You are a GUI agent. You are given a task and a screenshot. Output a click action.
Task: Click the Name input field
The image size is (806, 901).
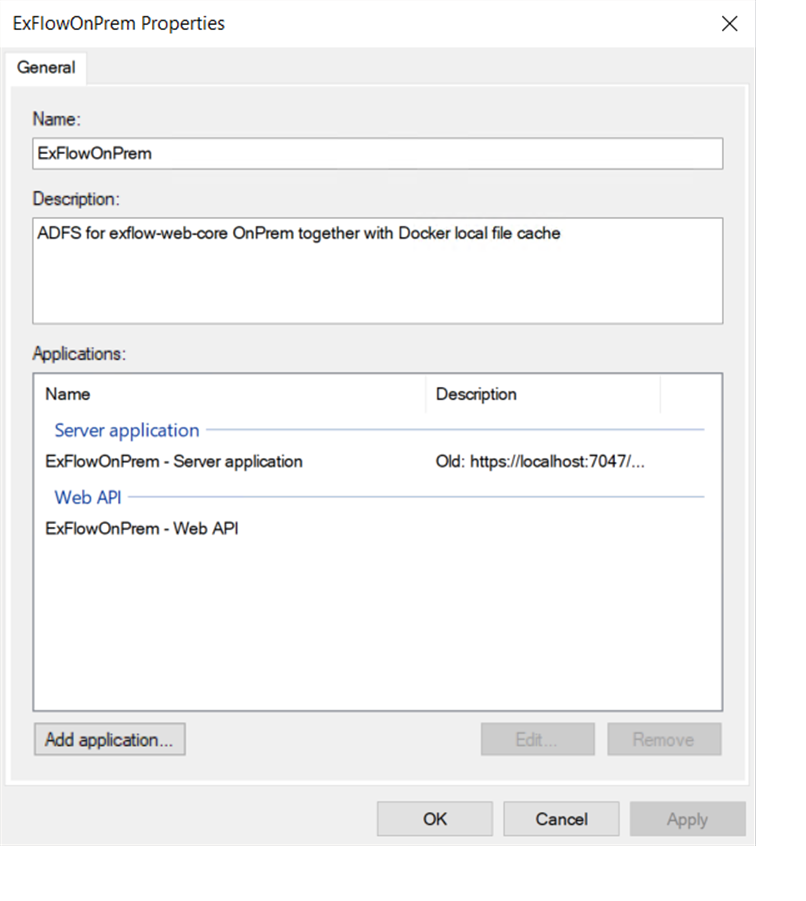coord(377,153)
